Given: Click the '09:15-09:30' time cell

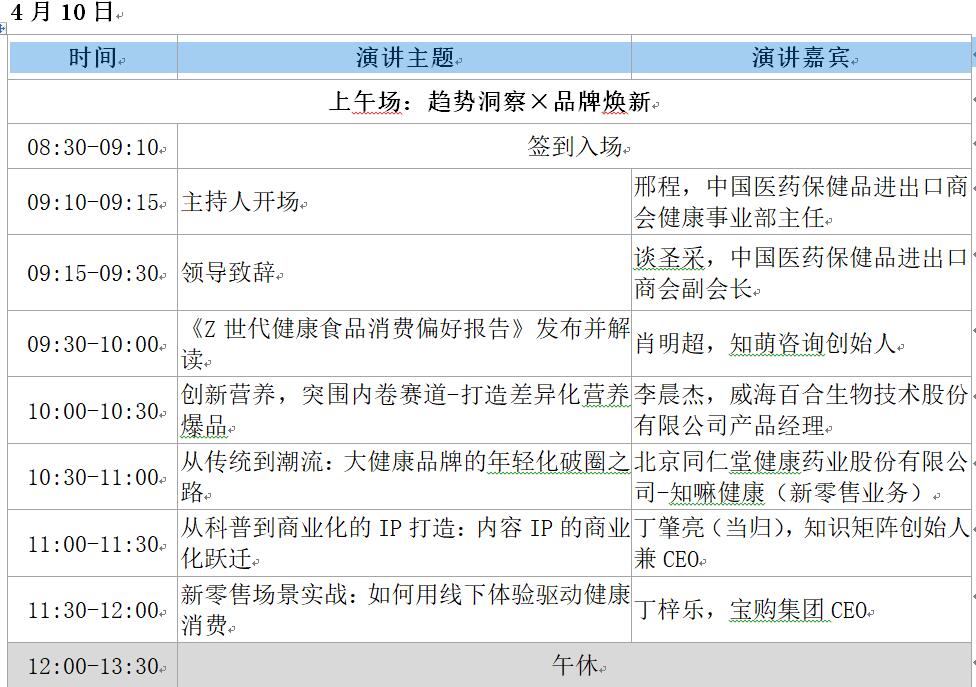Looking at the screenshot, I should (x=93, y=273).
